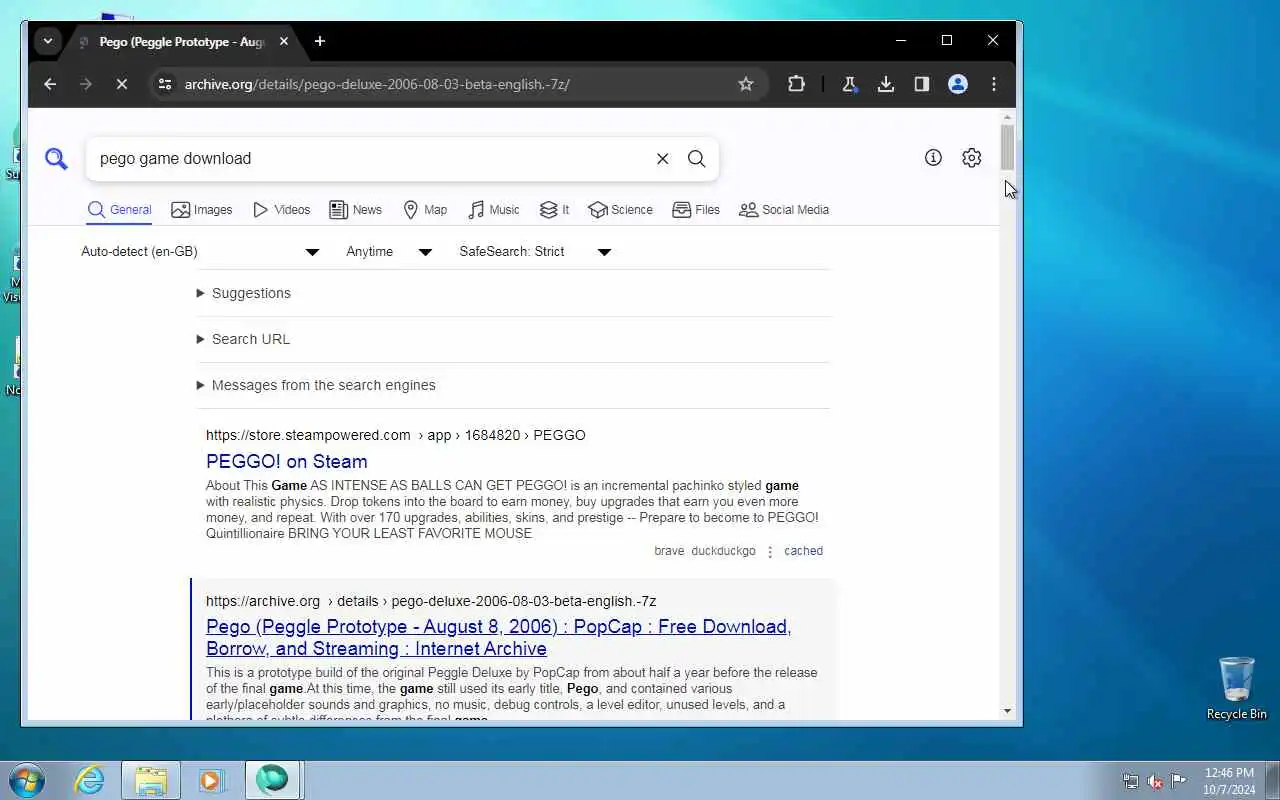The width and height of the screenshot is (1280, 800).
Task: Open the browser three-dot menu
Action: click(x=994, y=84)
